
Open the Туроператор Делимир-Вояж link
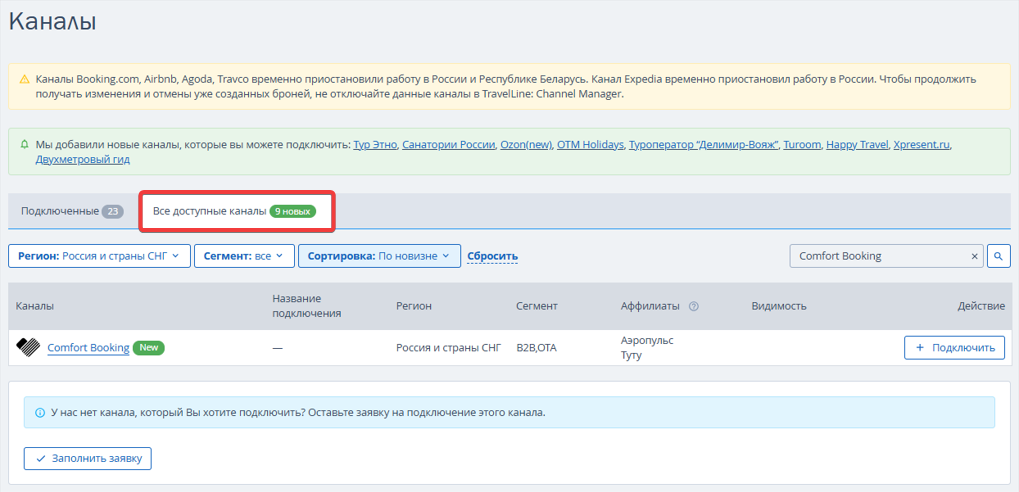(704, 144)
